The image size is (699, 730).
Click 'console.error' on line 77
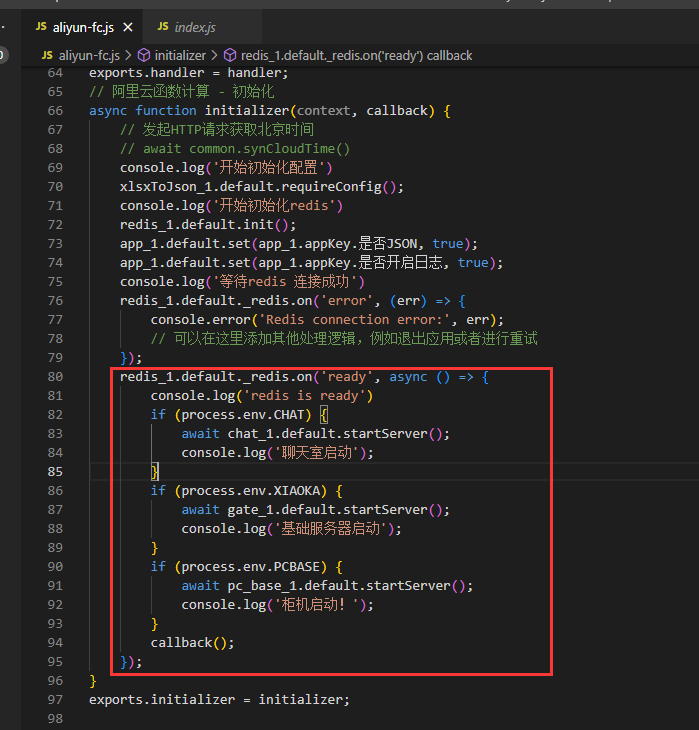click(200, 320)
